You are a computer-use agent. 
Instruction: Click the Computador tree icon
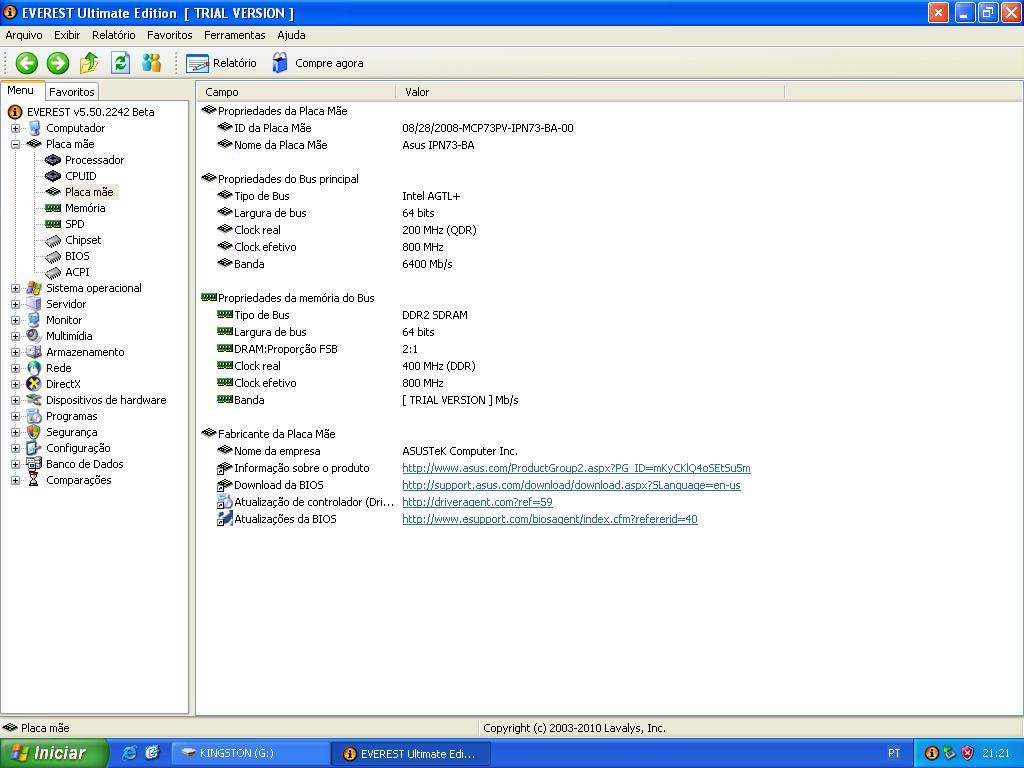click(x=34, y=128)
